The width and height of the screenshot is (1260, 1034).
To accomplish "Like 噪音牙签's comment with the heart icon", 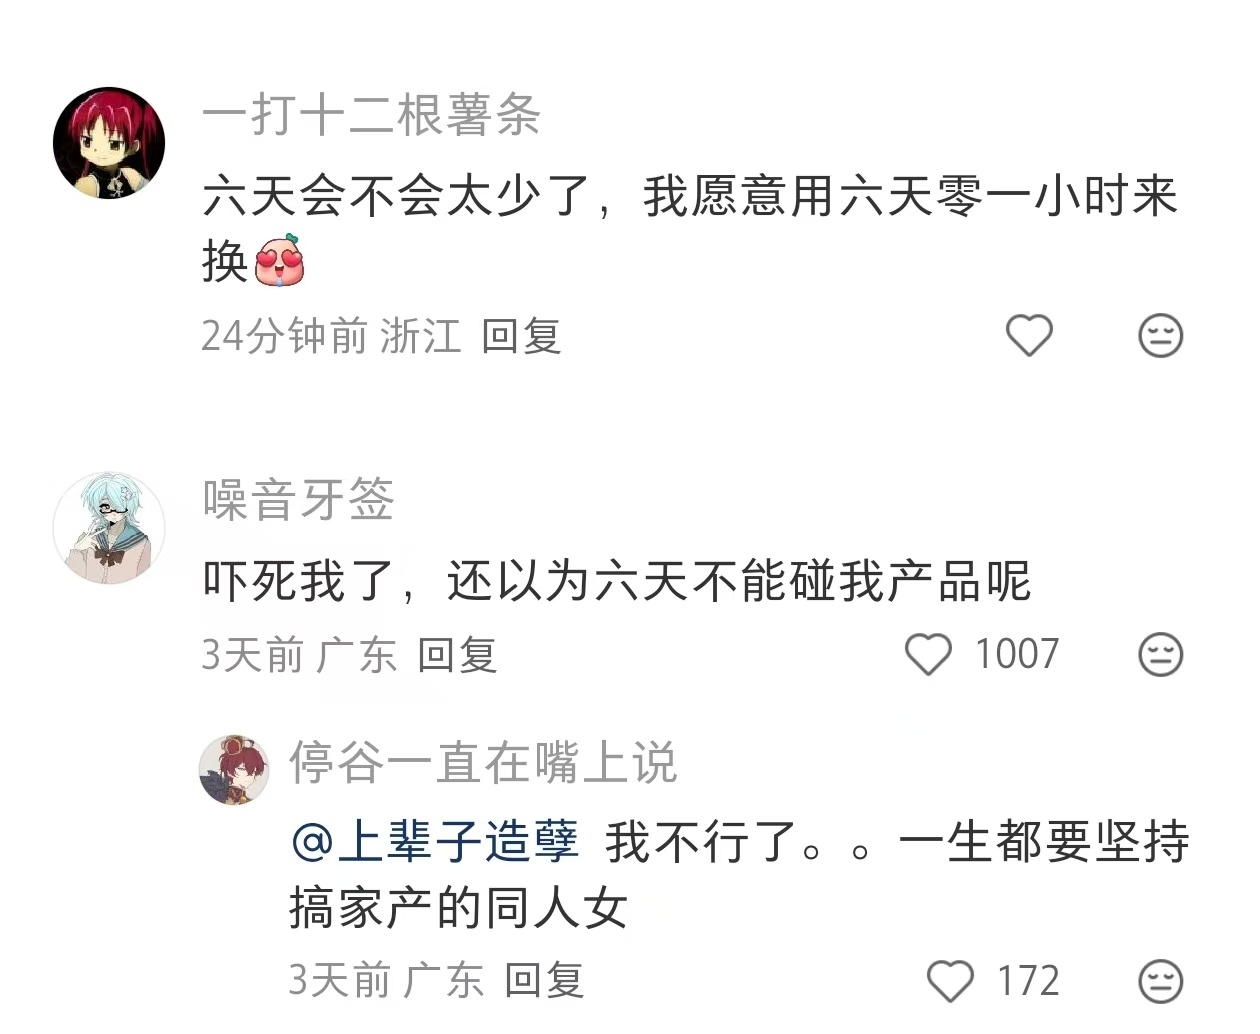I will tap(928, 655).
